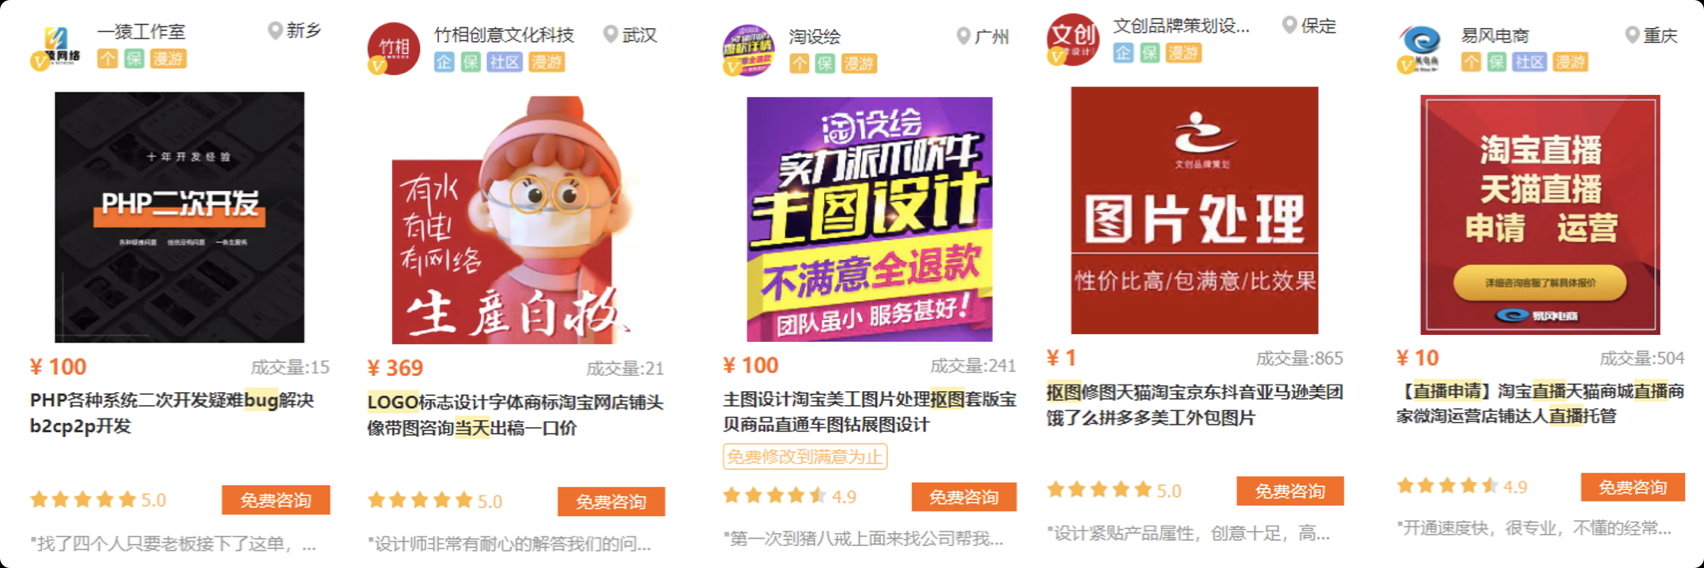
Task: Open the 淘宝直播 天猫直播 thumbnail image
Action: (1540, 214)
